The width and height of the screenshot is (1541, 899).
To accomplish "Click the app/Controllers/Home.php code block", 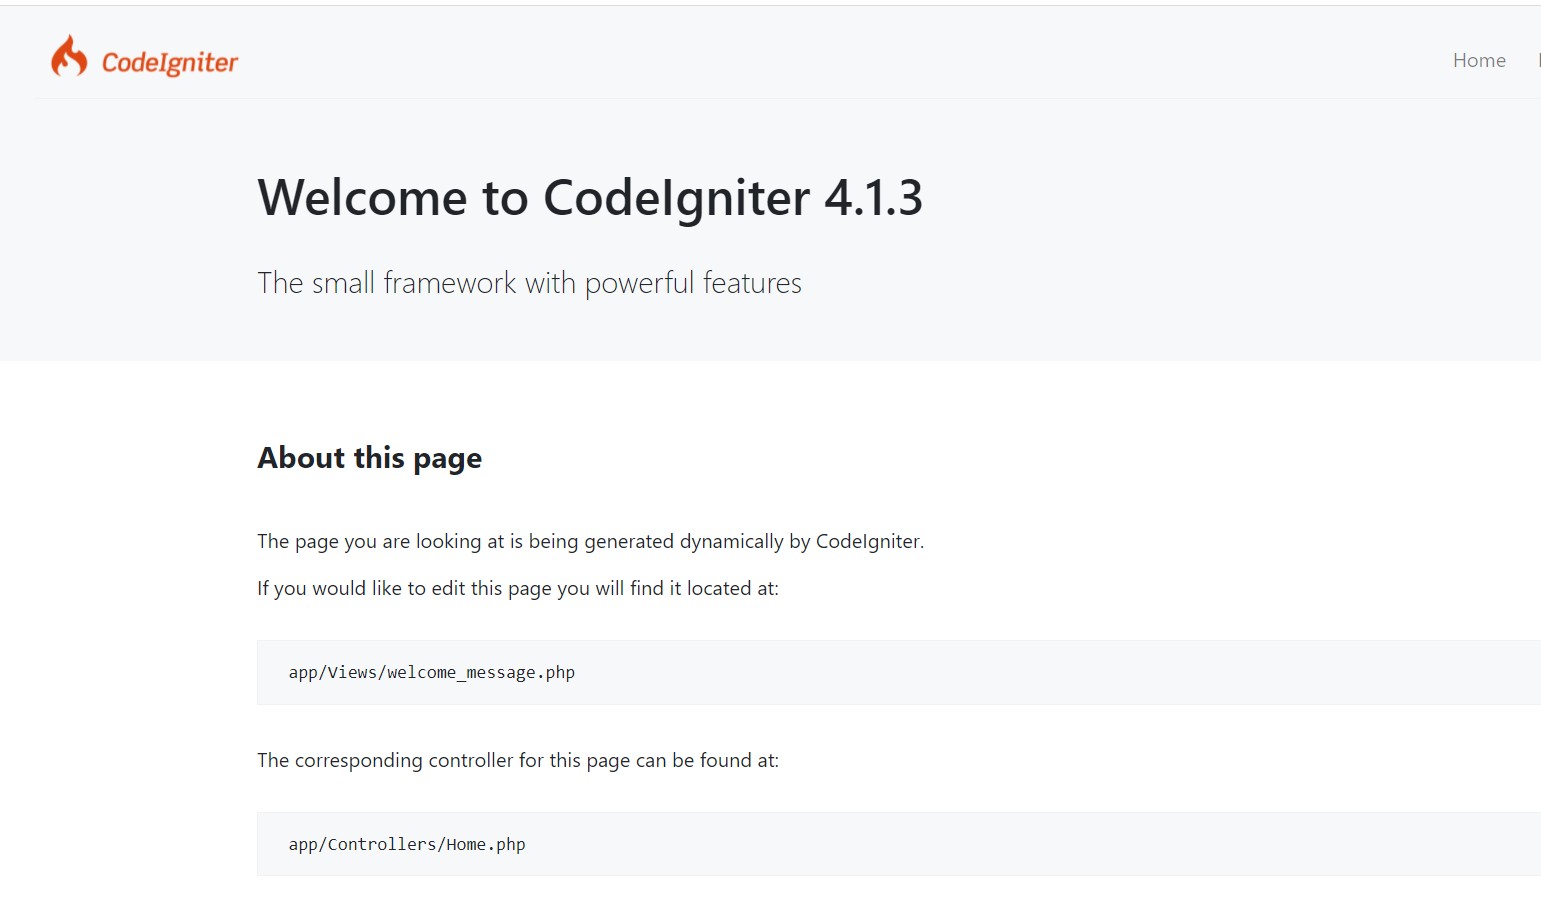I will pyautogui.click(x=899, y=844).
